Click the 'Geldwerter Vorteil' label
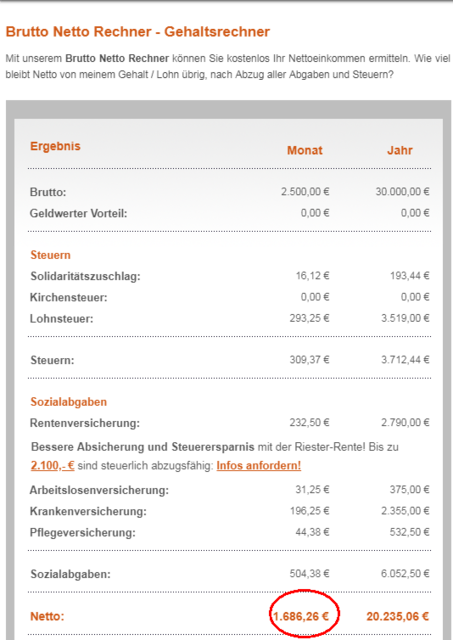 tap(78, 213)
